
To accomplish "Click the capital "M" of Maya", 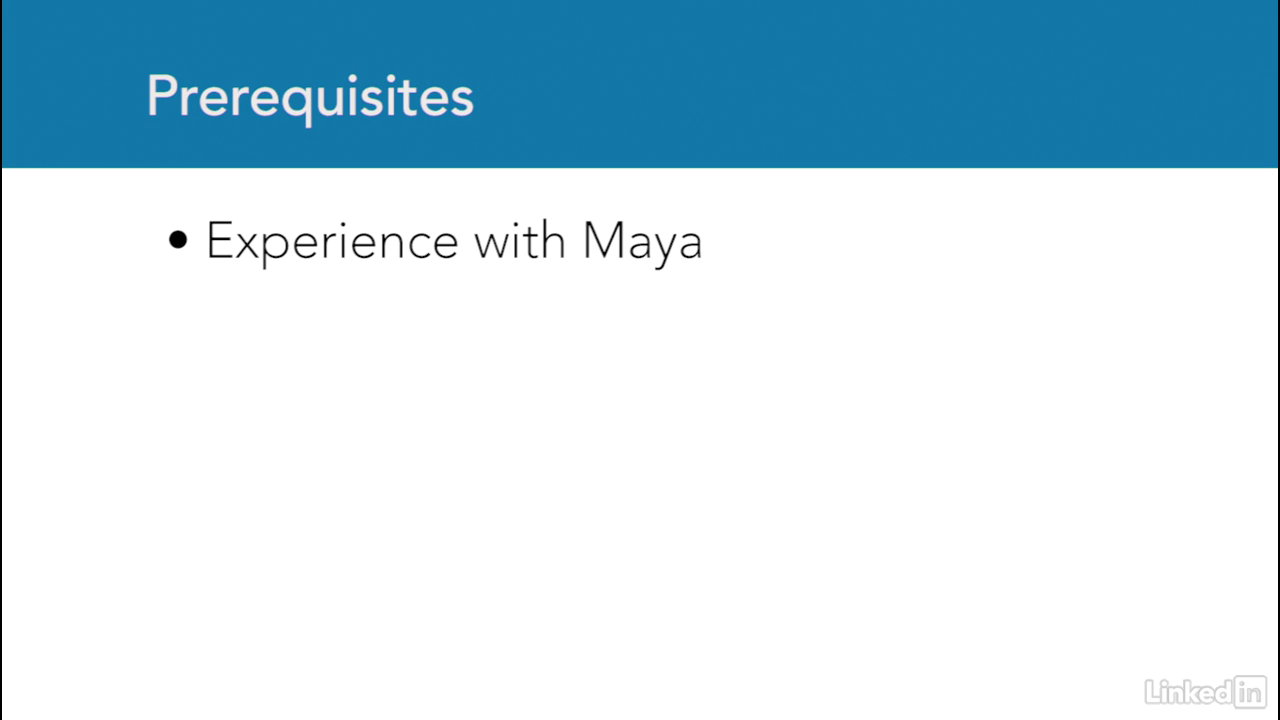I will pos(603,241).
